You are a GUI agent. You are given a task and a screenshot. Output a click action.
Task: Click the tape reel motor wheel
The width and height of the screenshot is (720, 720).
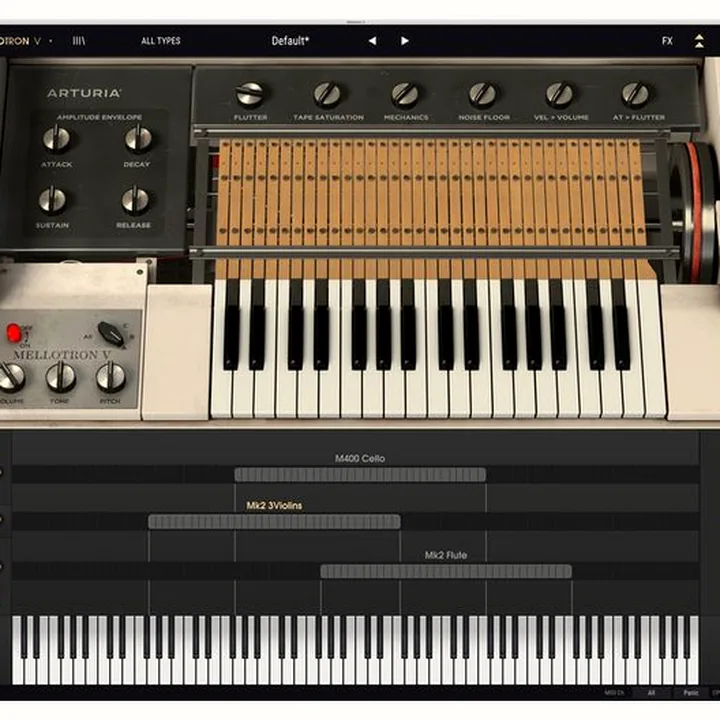[693, 211]
